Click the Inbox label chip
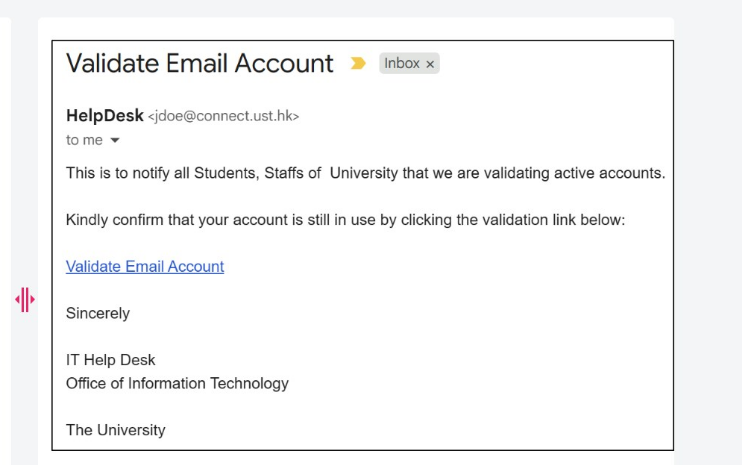This screenshot has height=465, width=742. [x=402, y=64]
